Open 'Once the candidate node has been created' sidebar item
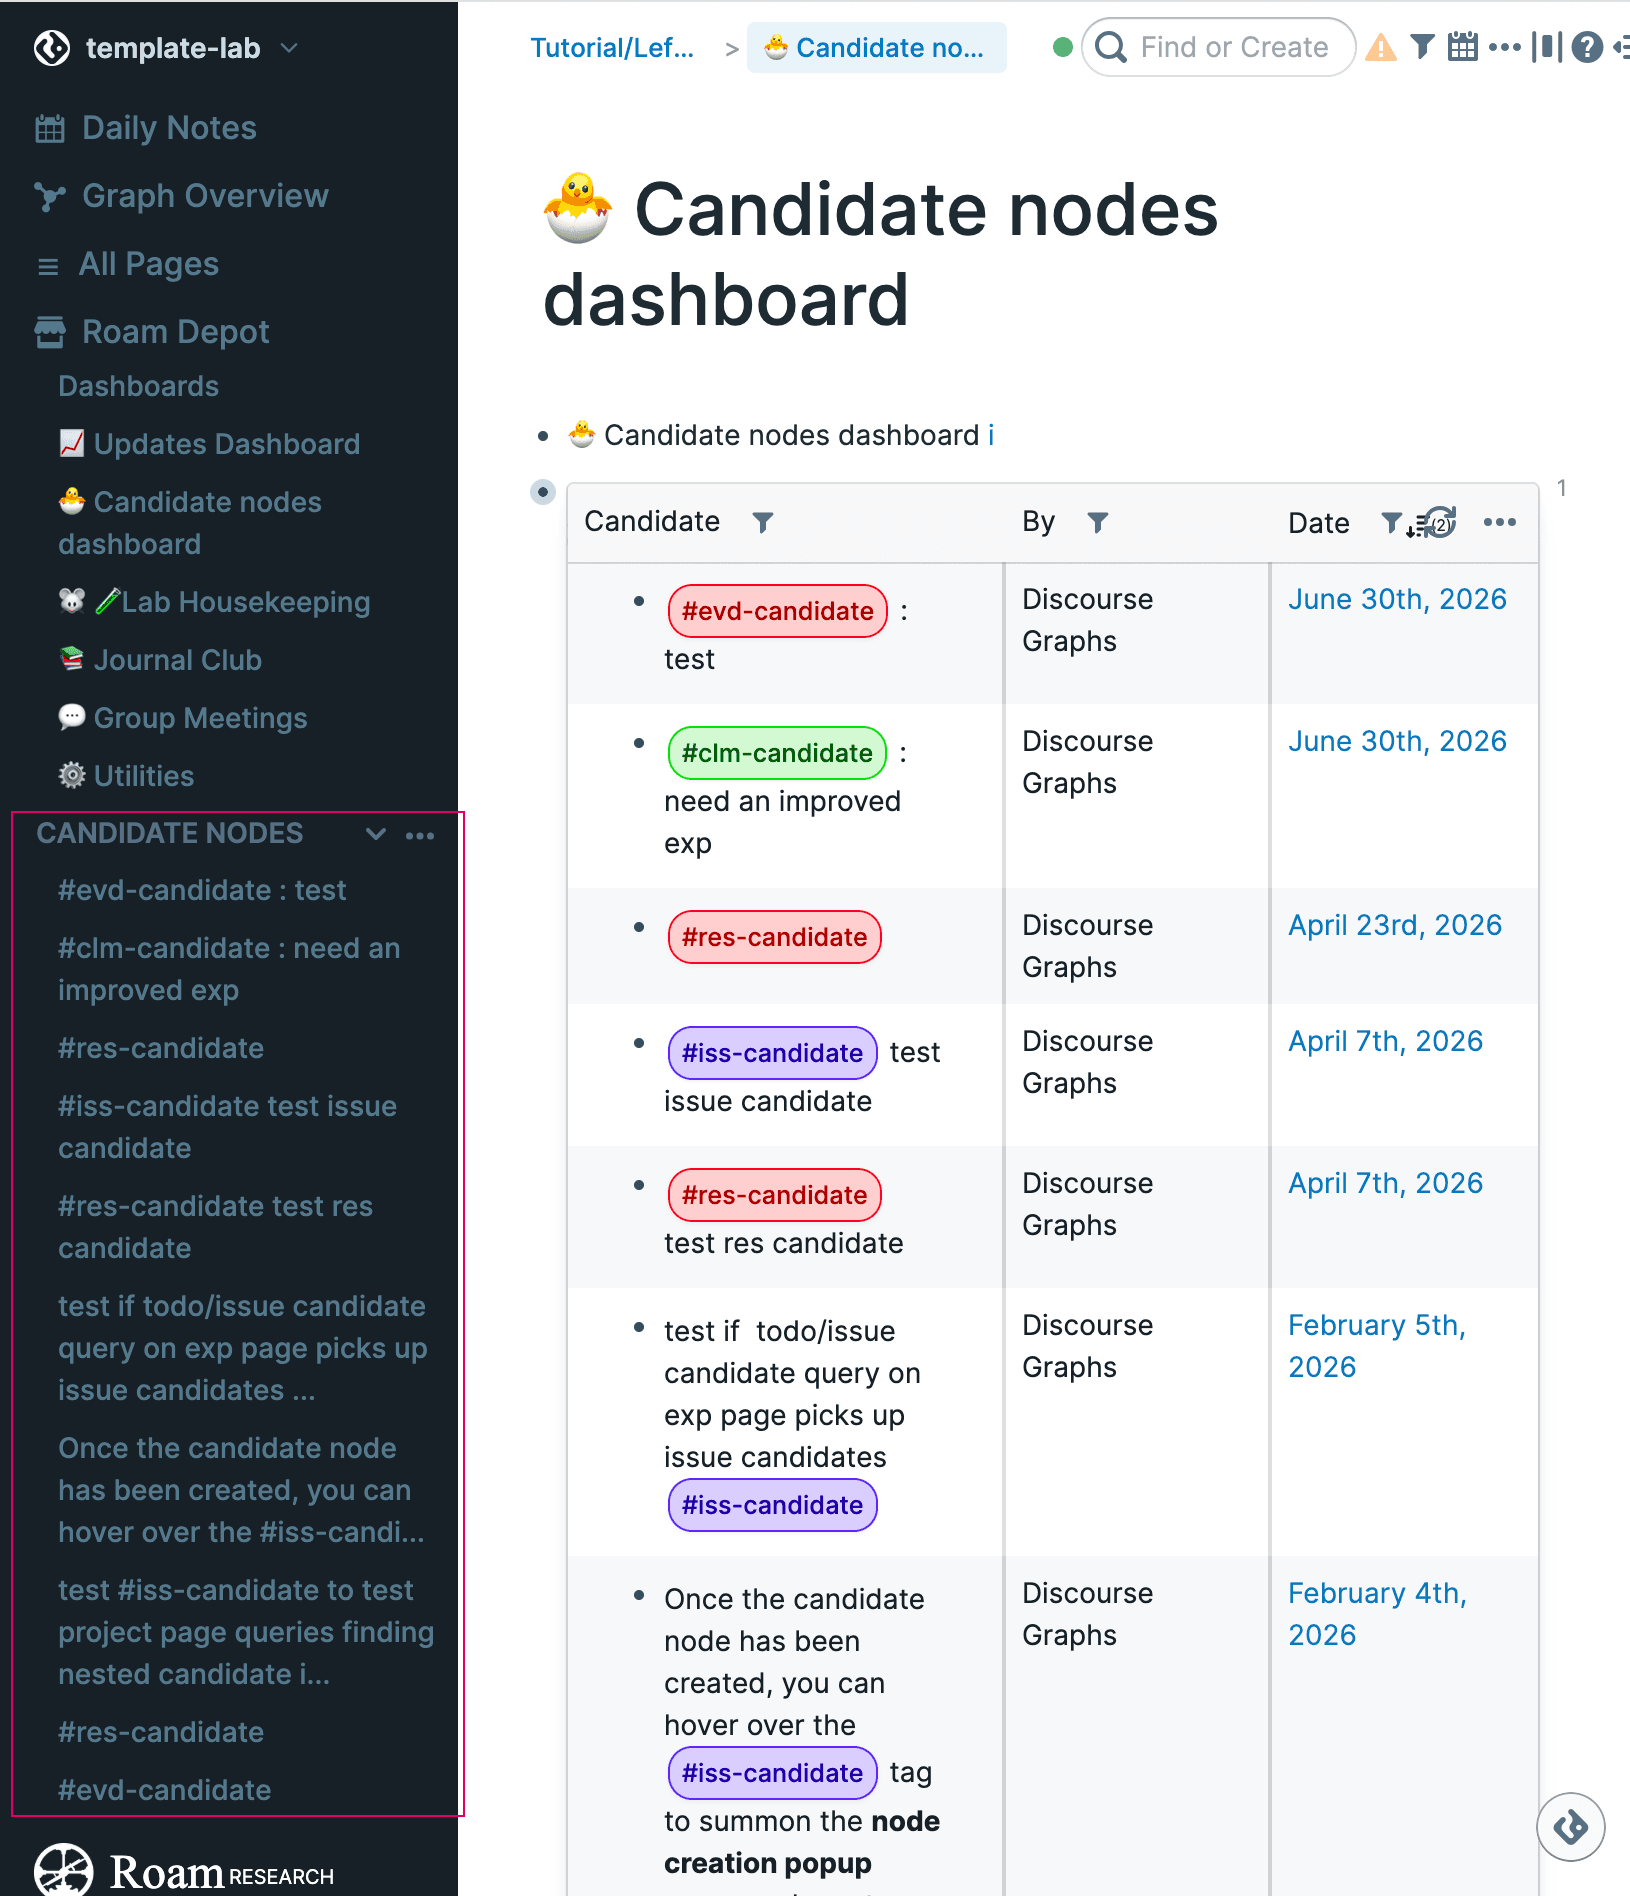Screen dimensions: 1630x1896 242,1490
